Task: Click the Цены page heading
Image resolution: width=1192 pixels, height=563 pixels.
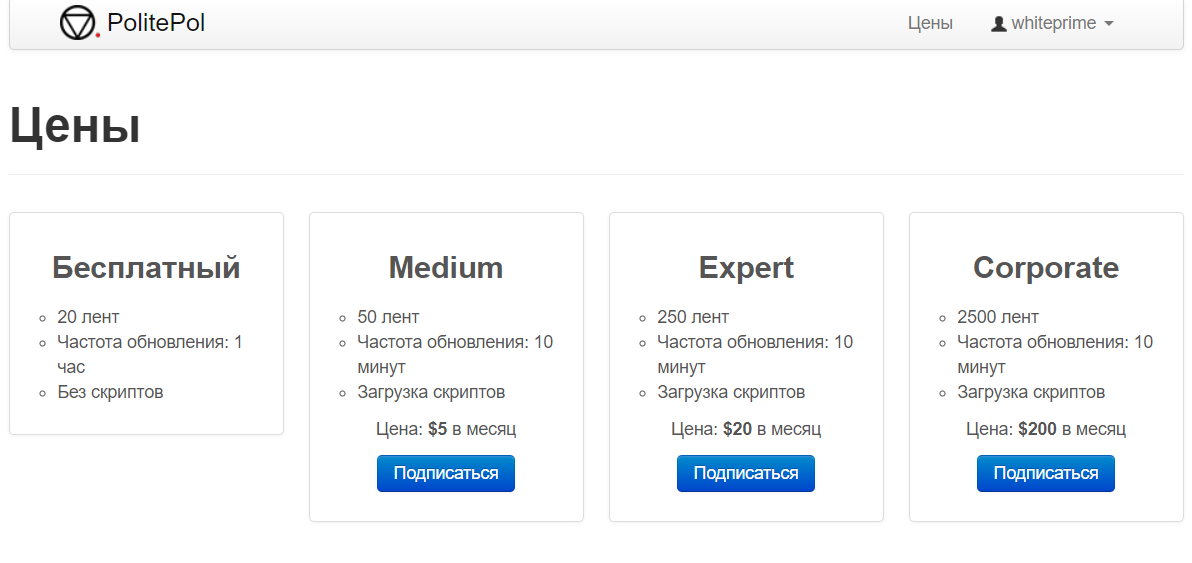Action: (75, 126)
